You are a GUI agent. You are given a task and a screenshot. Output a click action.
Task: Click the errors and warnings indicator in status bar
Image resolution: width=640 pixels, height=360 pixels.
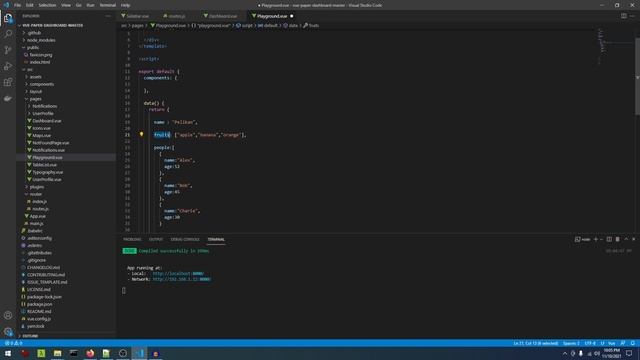pyautogui.click(x=14, y=343)
